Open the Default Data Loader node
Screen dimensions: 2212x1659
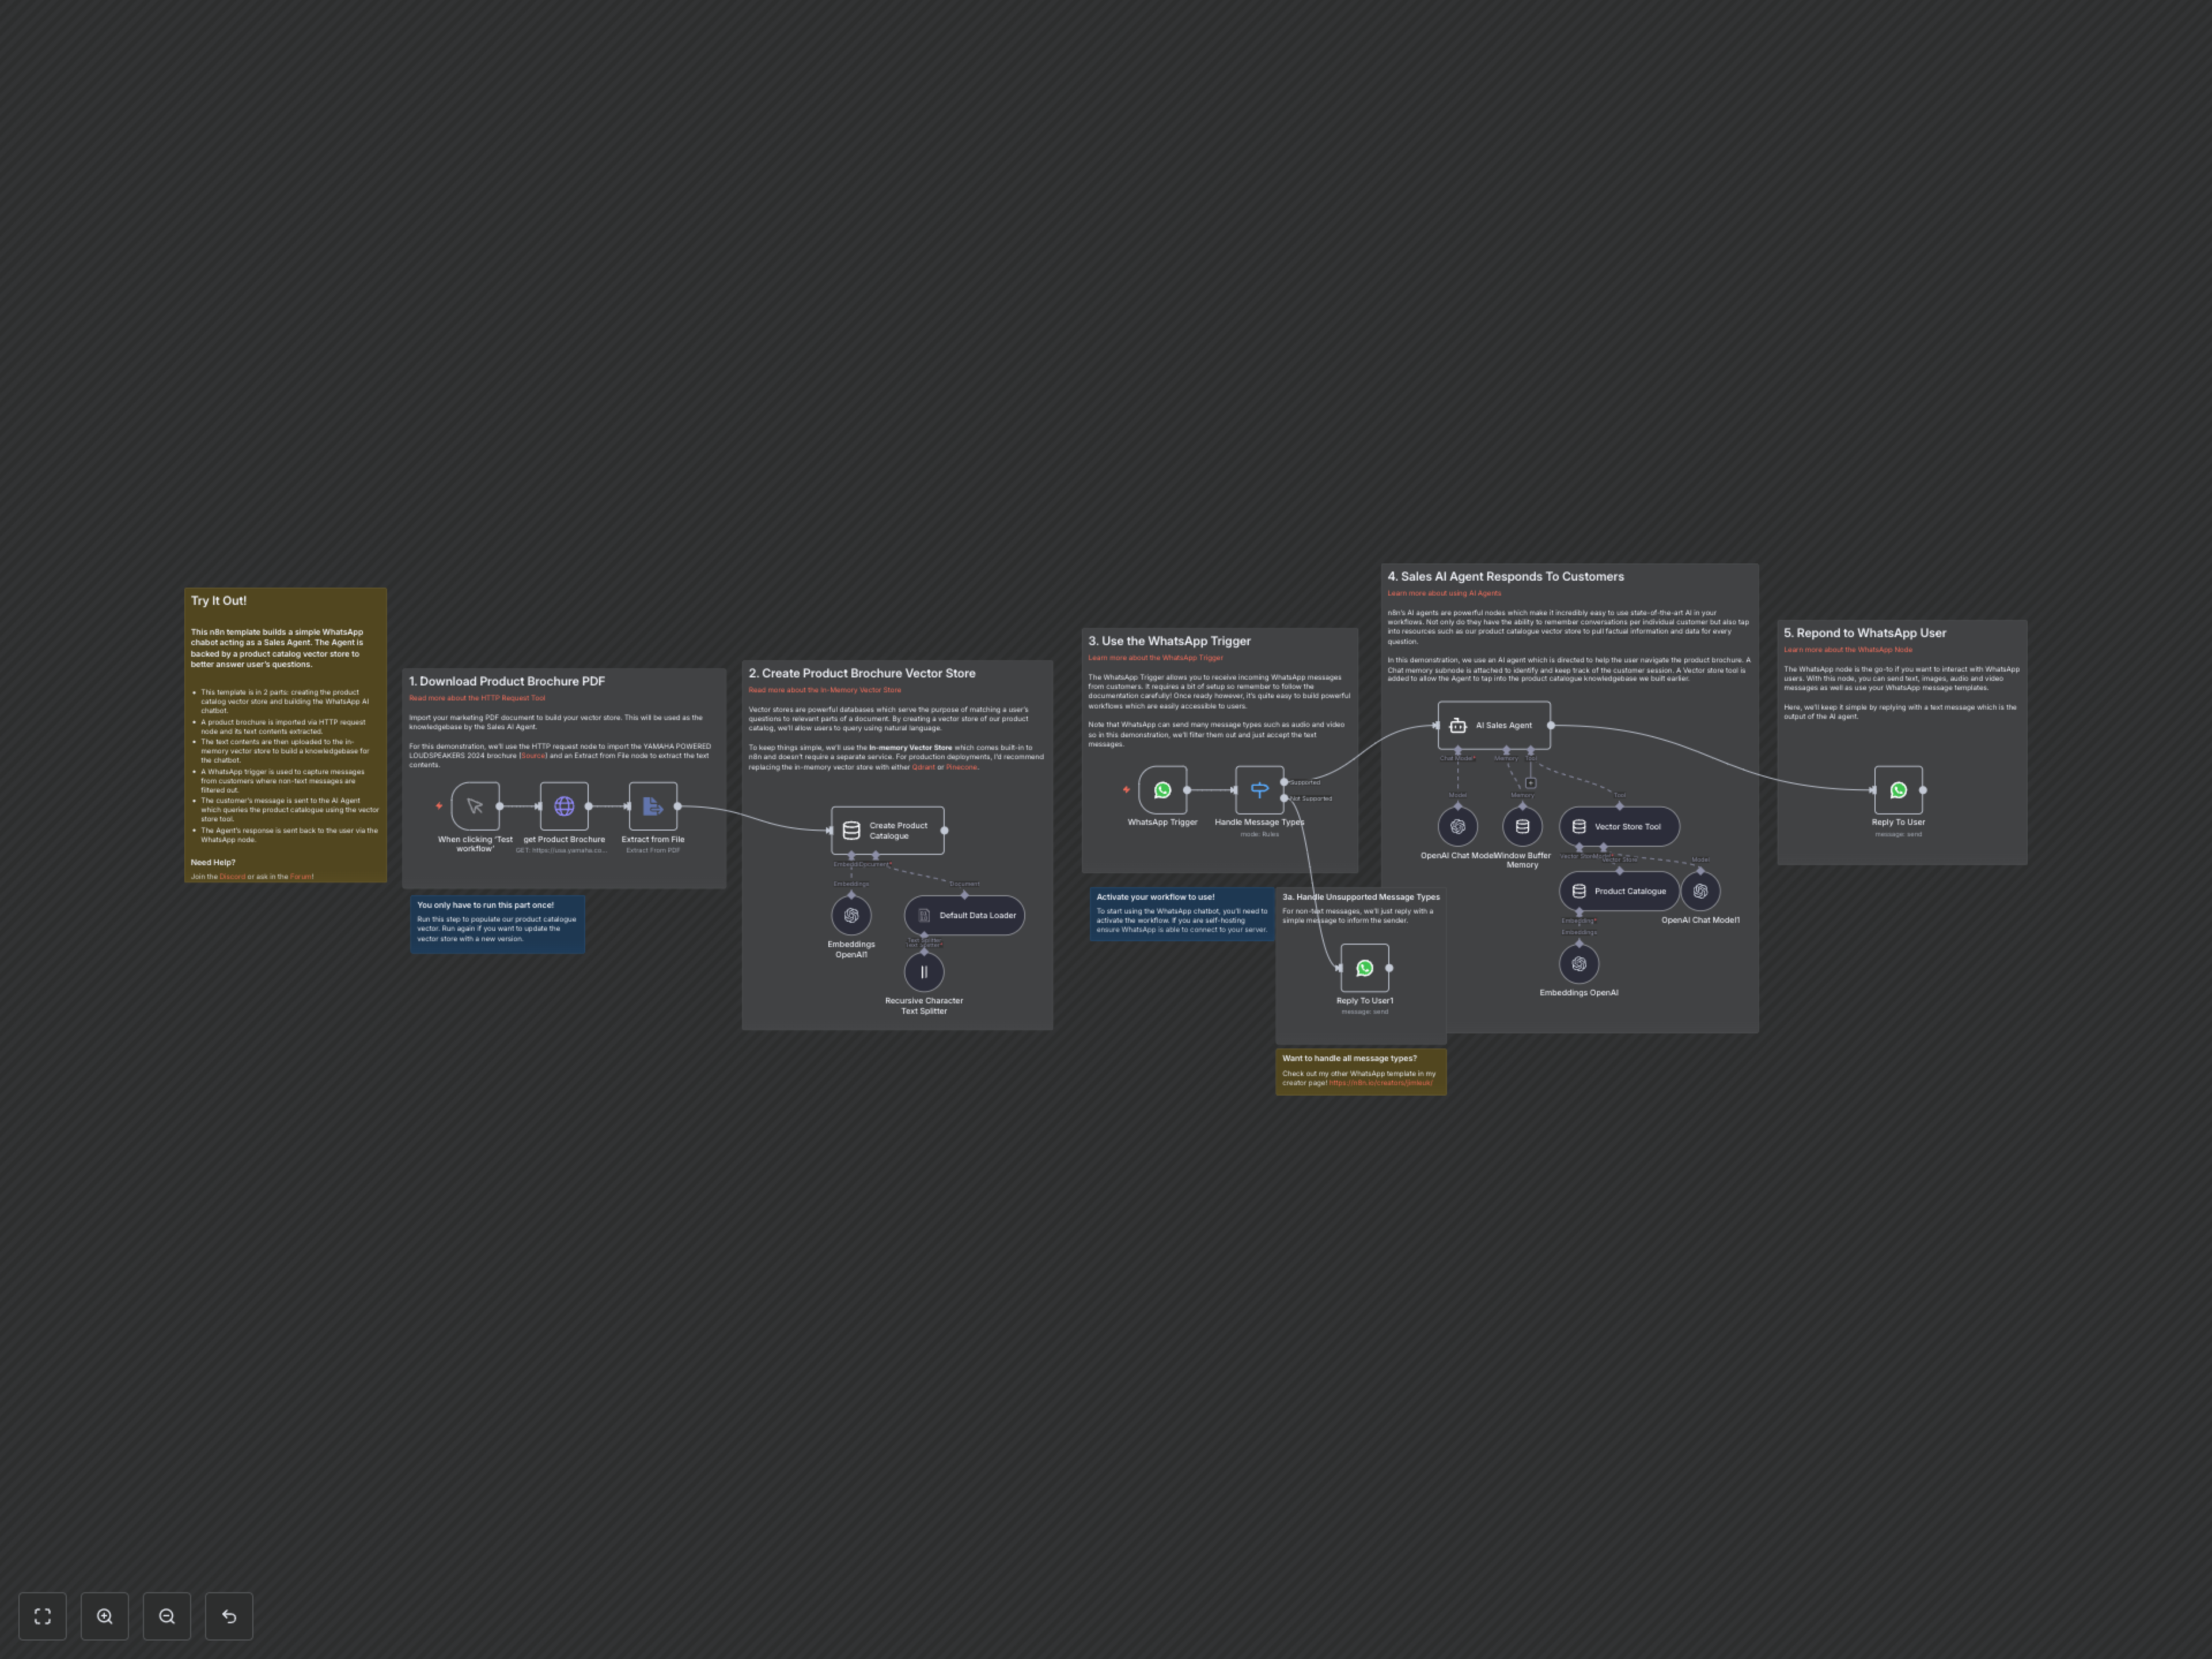click(x=964, y=915)
